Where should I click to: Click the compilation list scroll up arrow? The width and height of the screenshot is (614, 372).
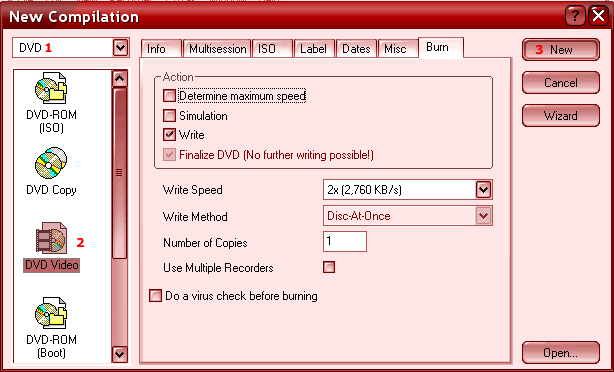click(x=119, y=79)
